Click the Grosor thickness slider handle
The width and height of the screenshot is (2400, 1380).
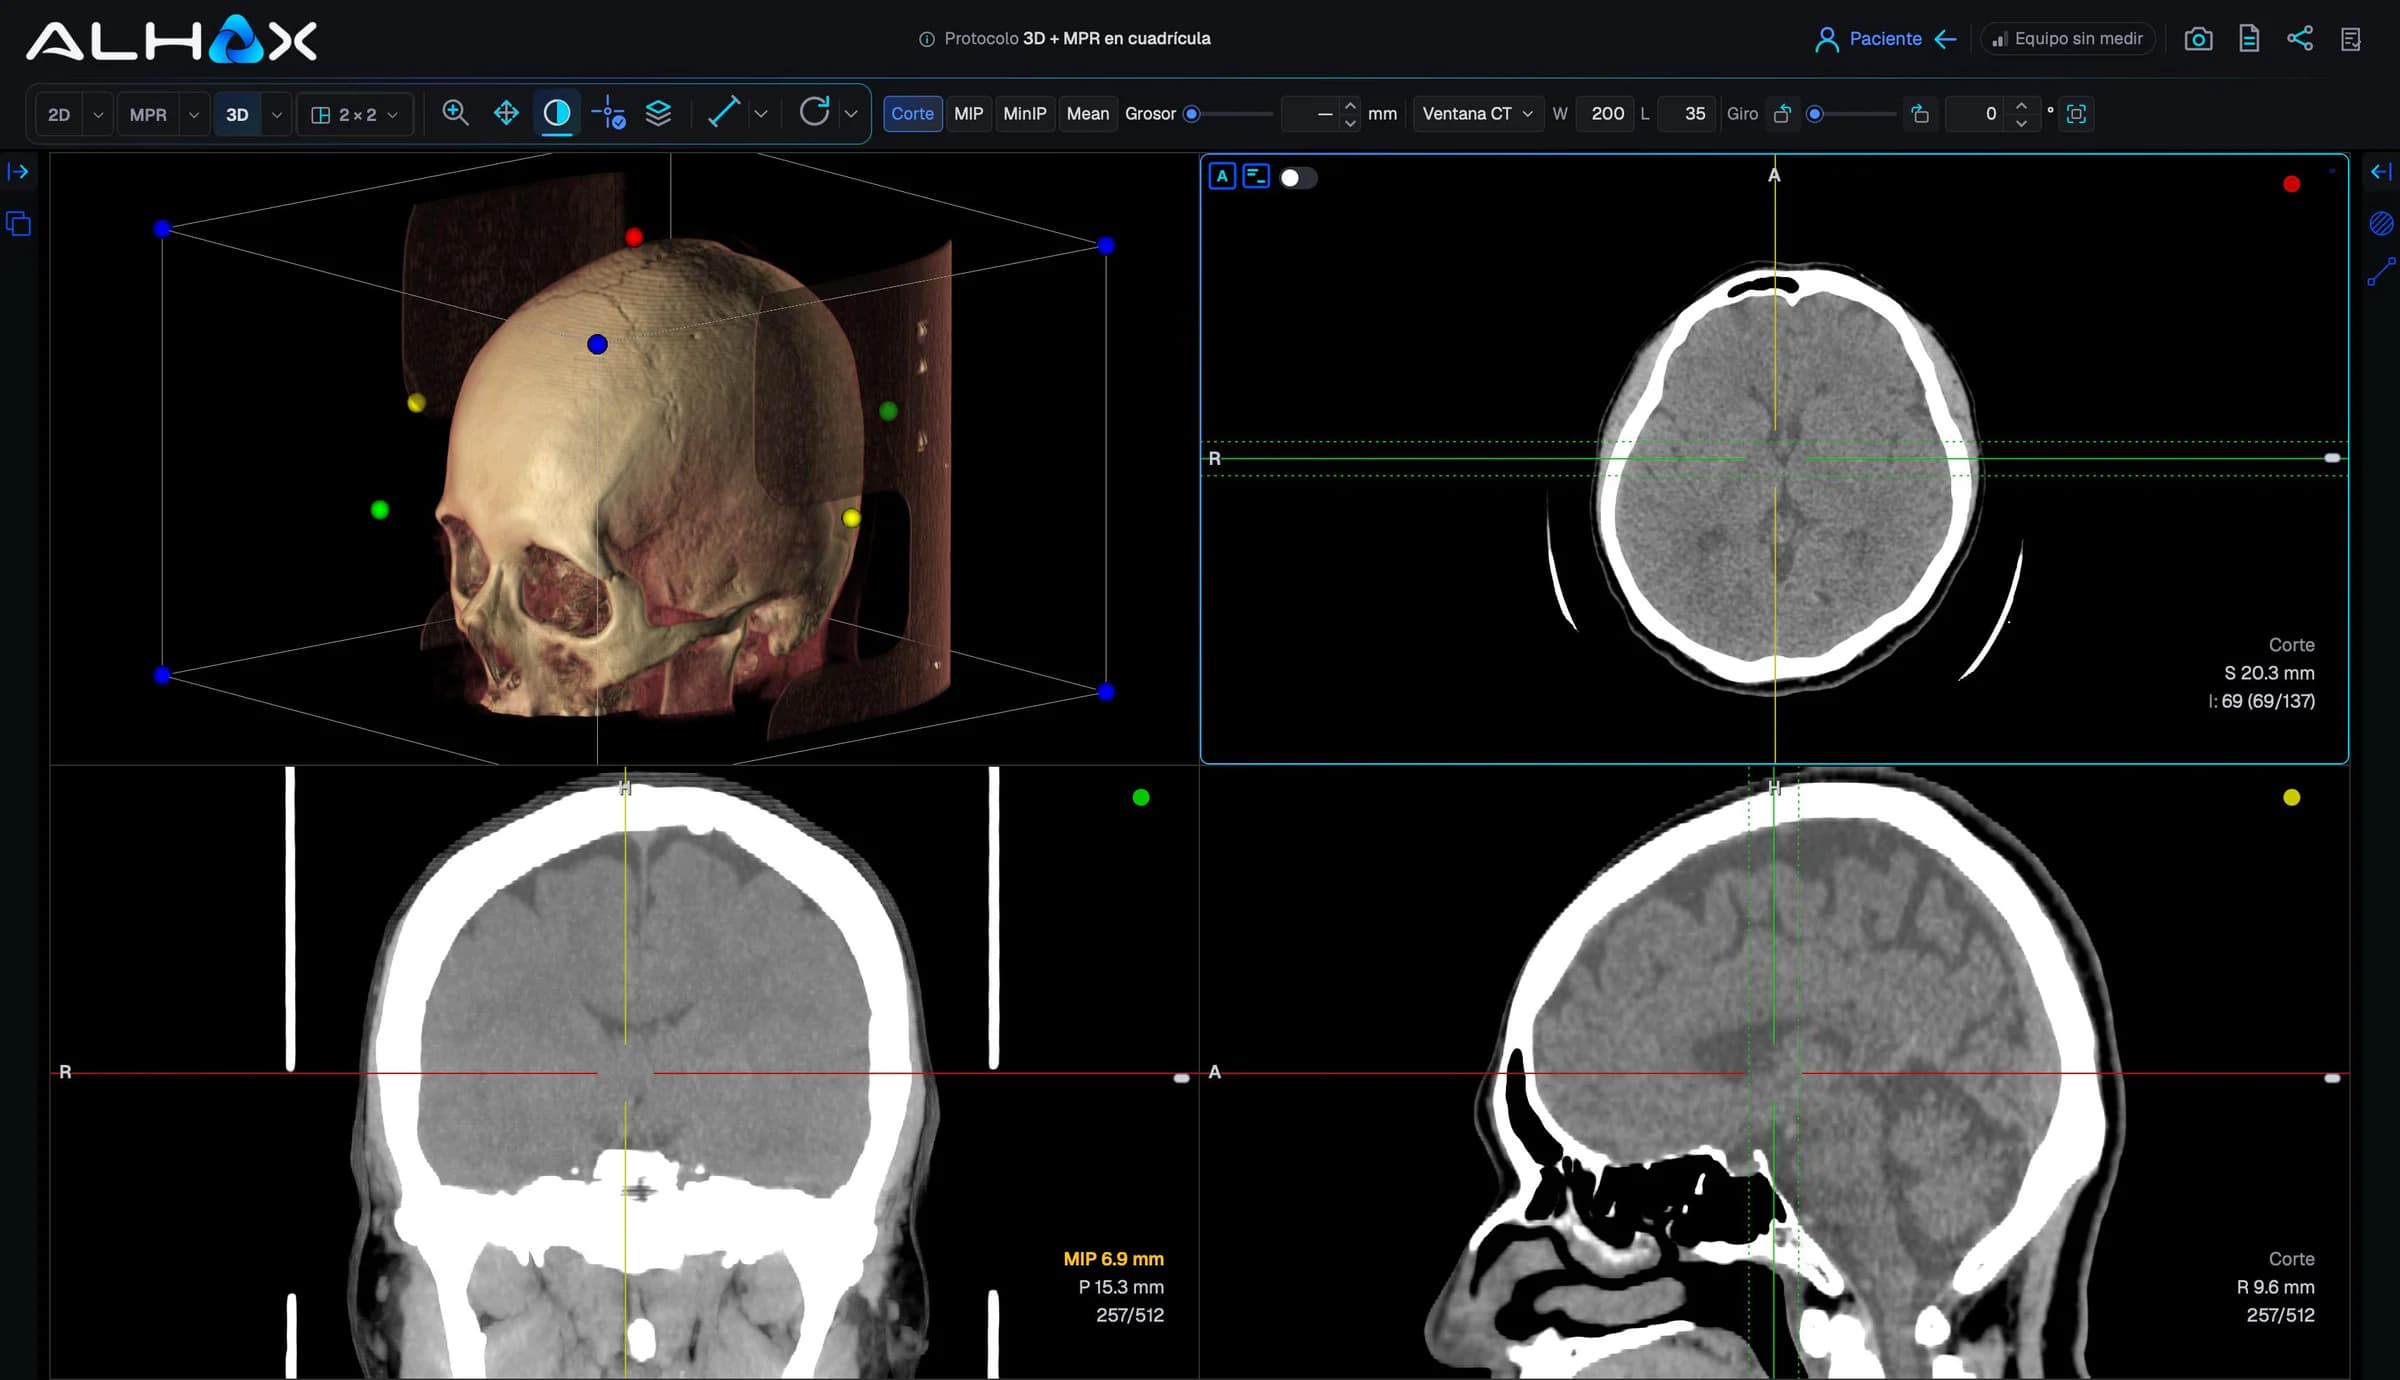[x=1191, y=114]
